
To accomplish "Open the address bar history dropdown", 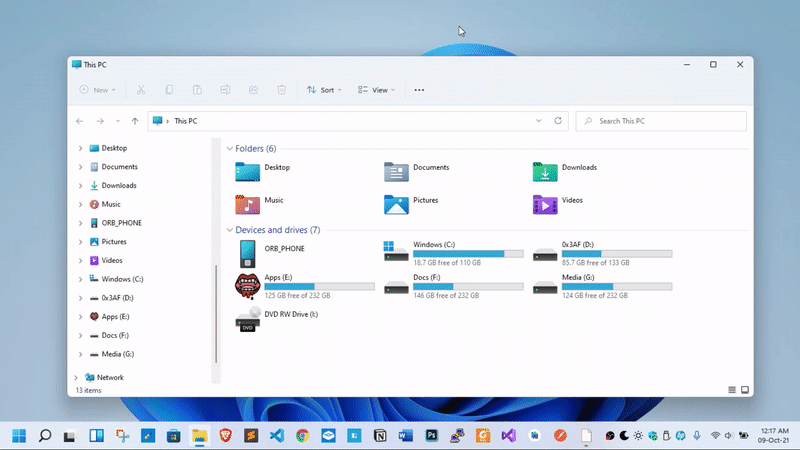I will [538, 121].
